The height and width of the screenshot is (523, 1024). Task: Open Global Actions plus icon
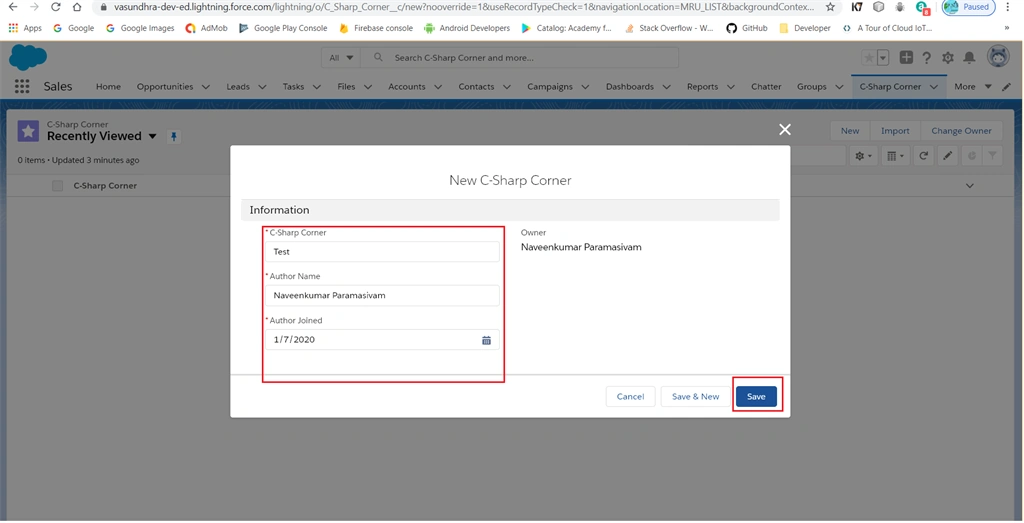(x=906, y=57)
